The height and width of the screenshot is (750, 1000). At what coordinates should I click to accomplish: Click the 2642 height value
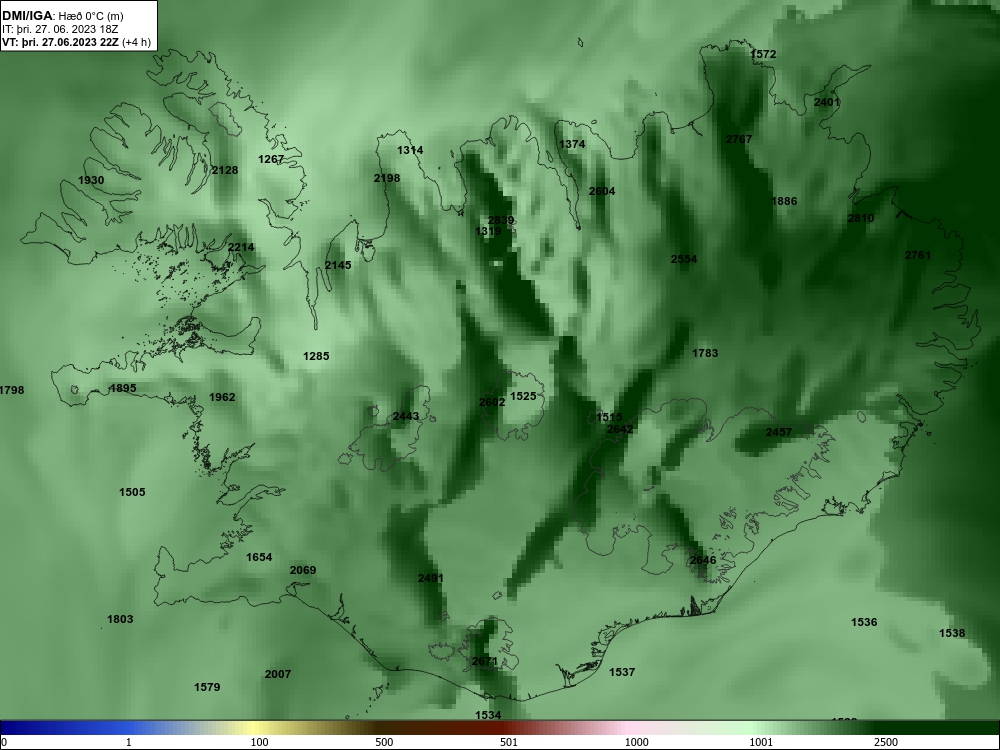pyautogui.click(x=621, y=429)
